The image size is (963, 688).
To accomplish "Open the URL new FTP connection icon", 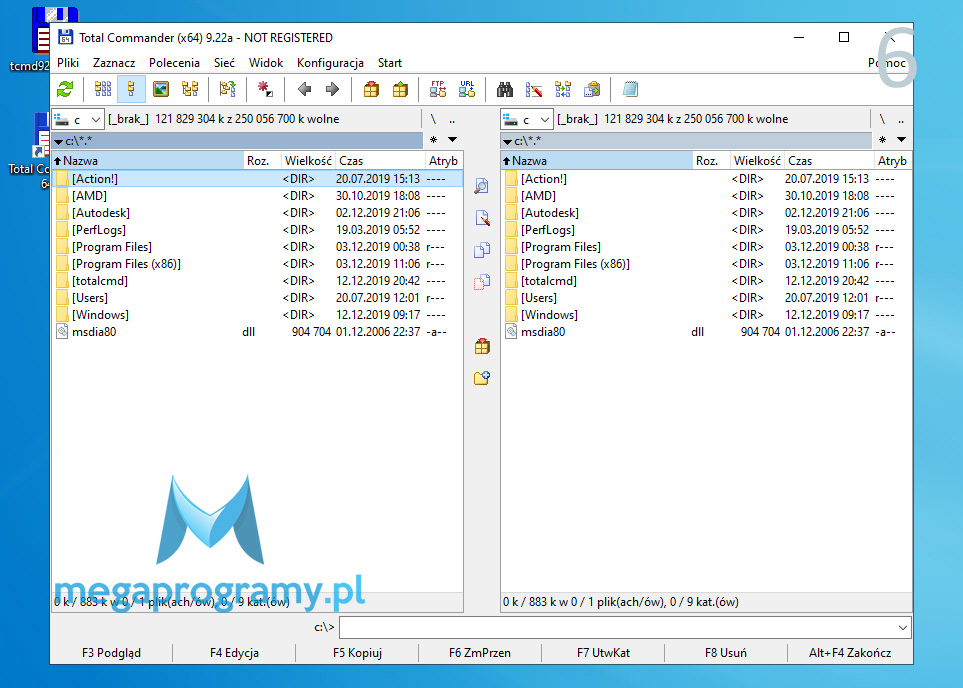I will (x=467, y=90).
